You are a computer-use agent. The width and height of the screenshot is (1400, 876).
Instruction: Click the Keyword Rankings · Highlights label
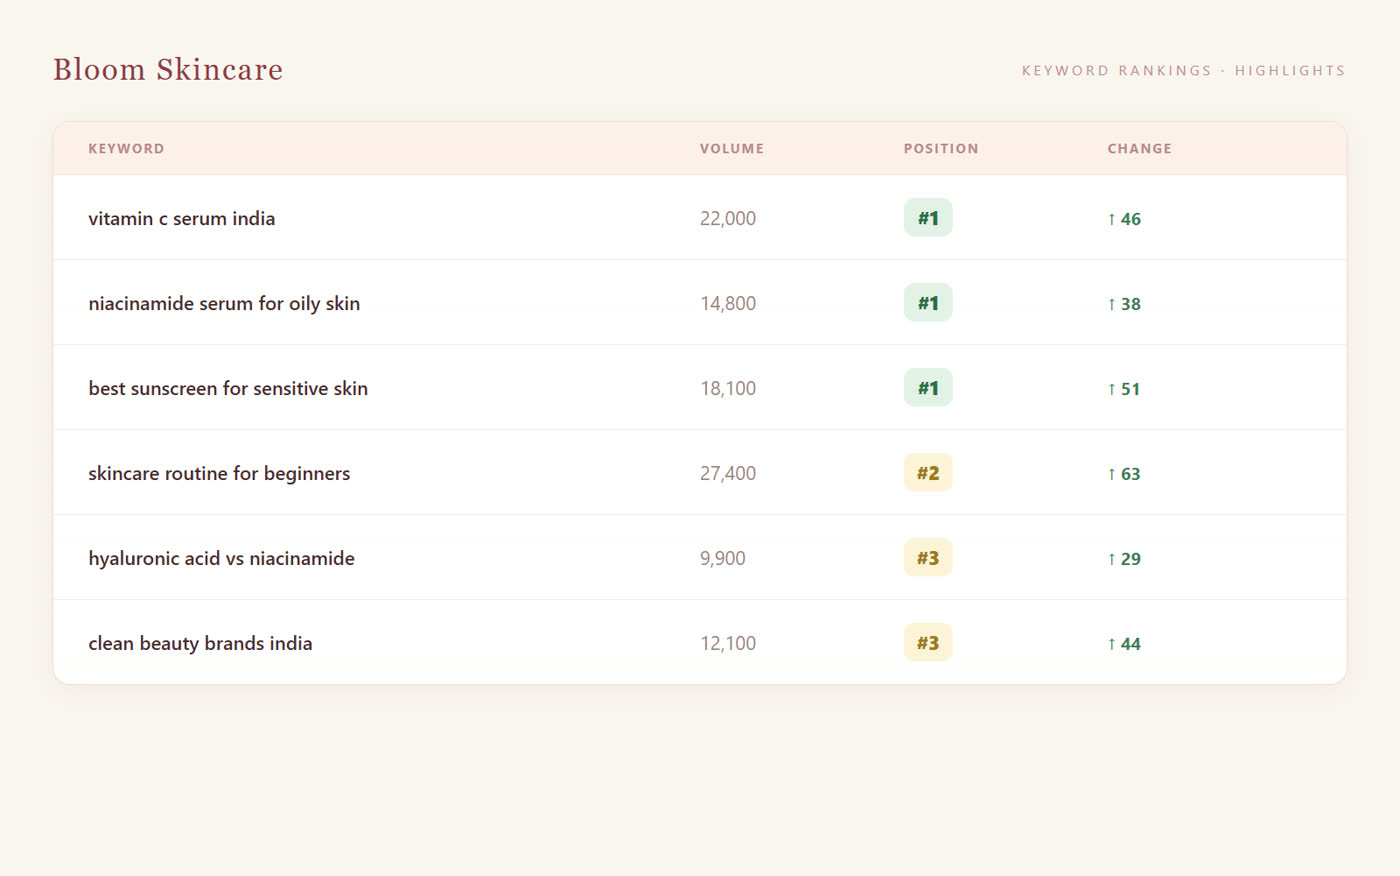click(x=1183, y=71)
